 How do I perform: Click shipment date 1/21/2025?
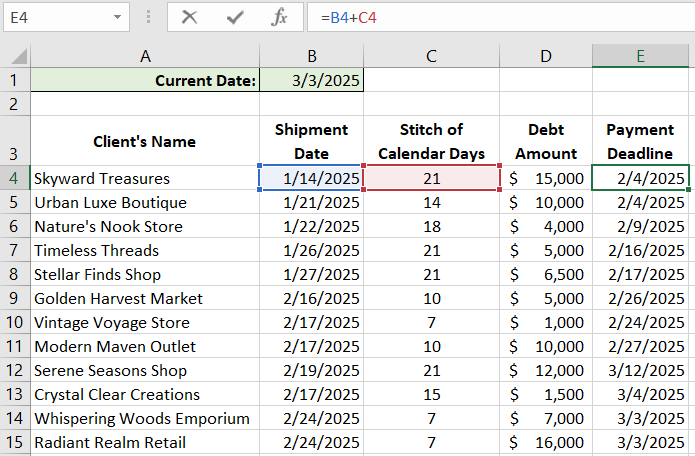[312, 202]
